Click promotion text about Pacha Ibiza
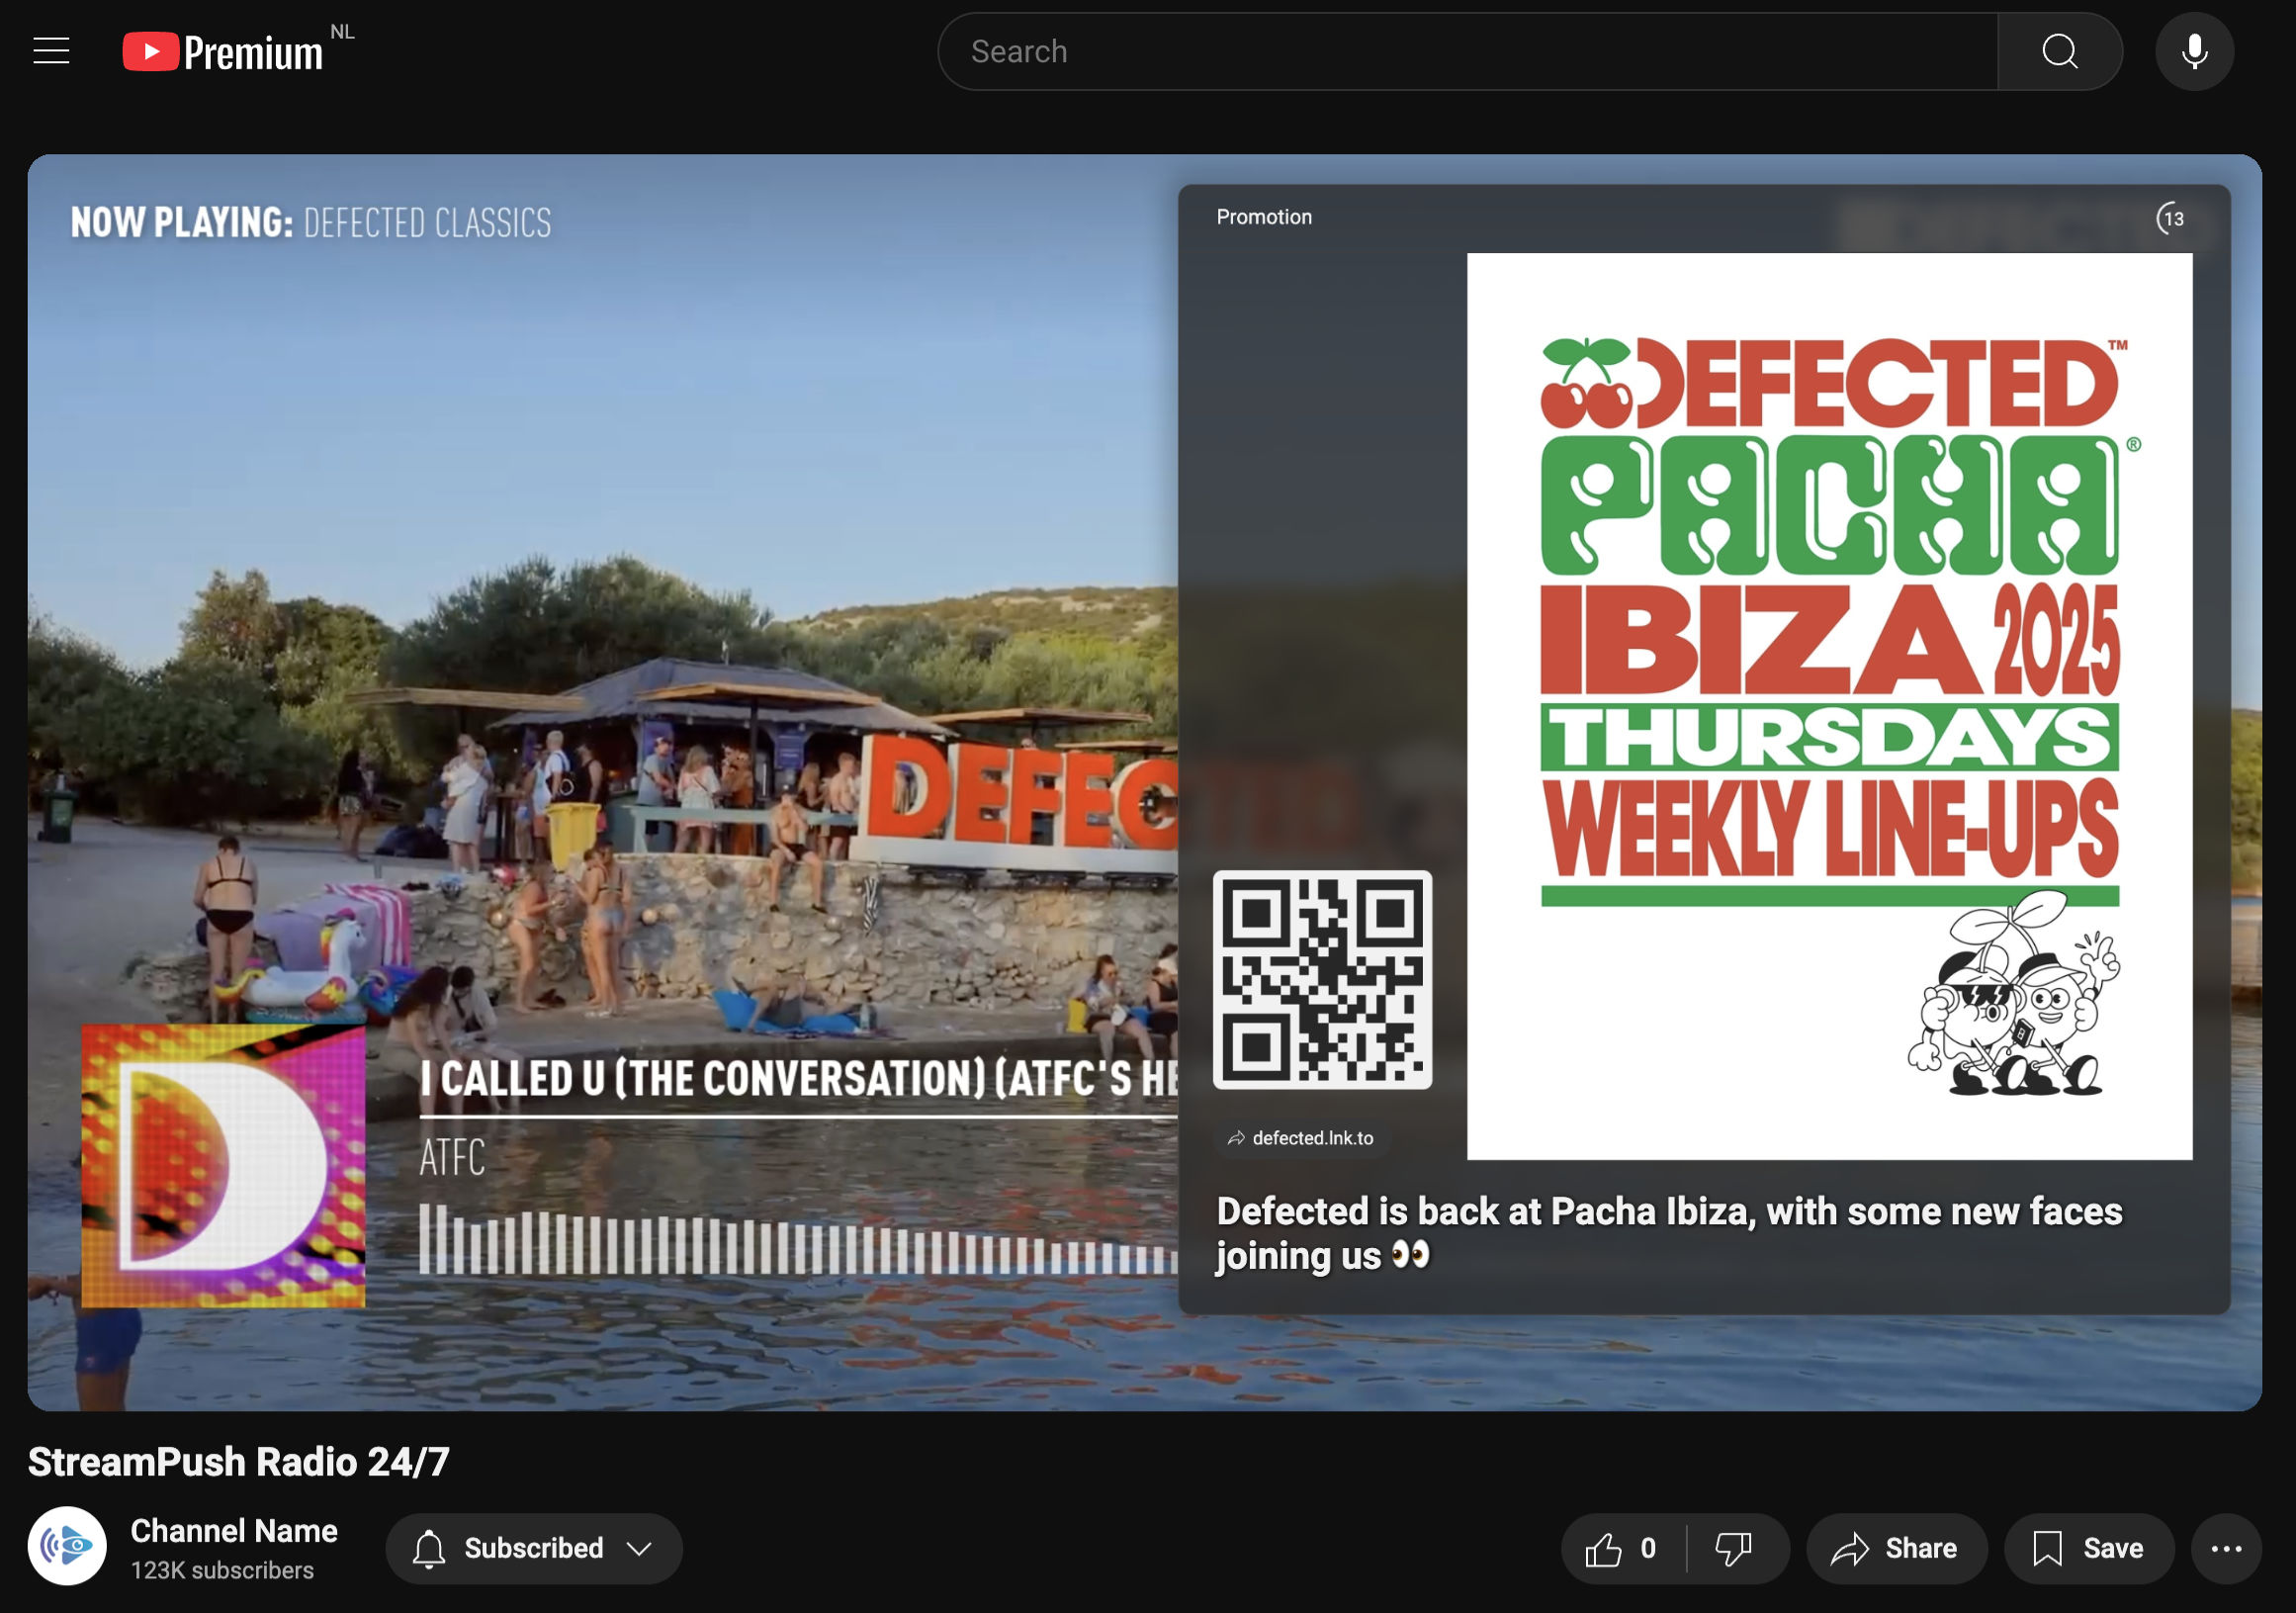2296x1613 pixels. tap(1668, 1234)
